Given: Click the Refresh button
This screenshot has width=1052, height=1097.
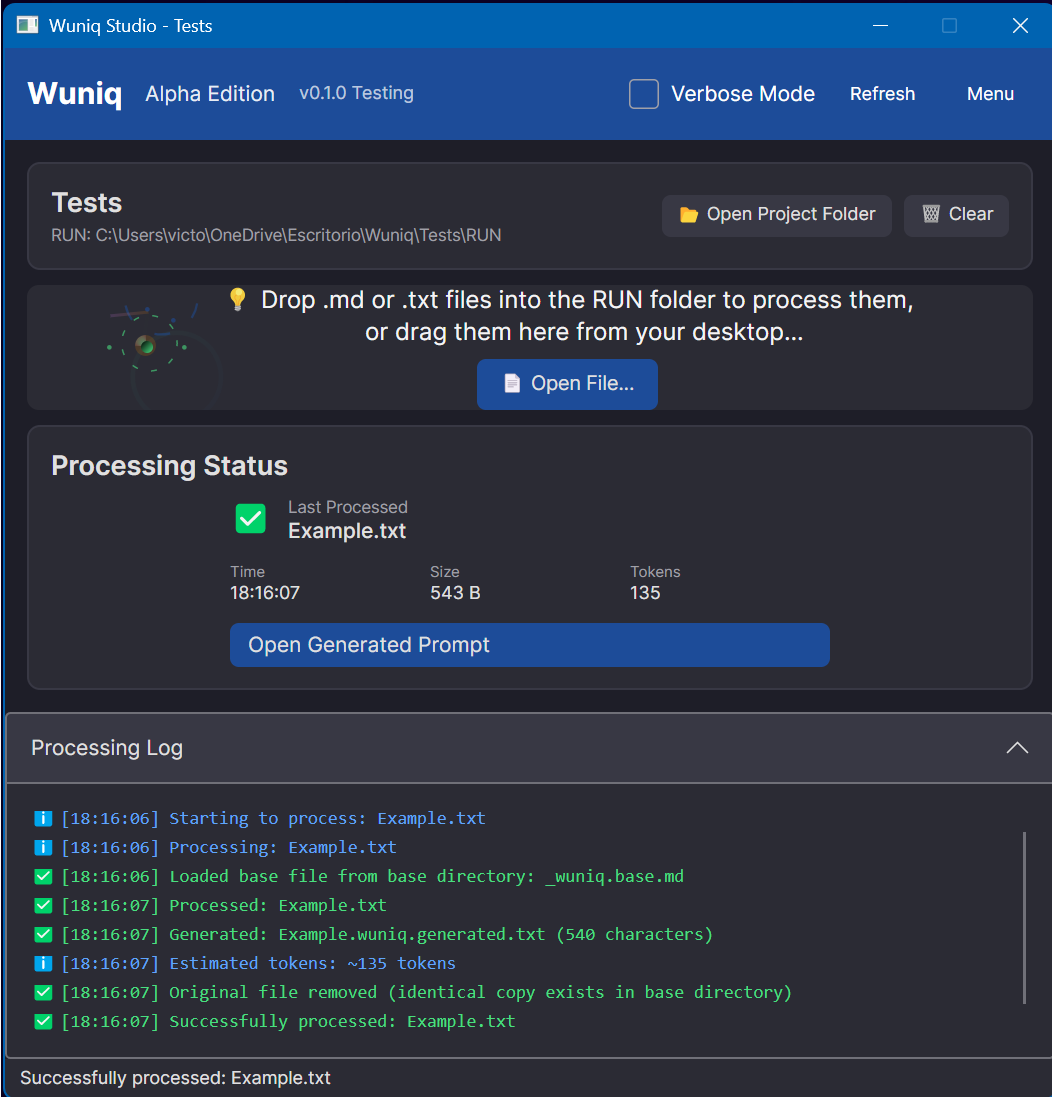Looking at the screenshot, I should click(882, 94).
